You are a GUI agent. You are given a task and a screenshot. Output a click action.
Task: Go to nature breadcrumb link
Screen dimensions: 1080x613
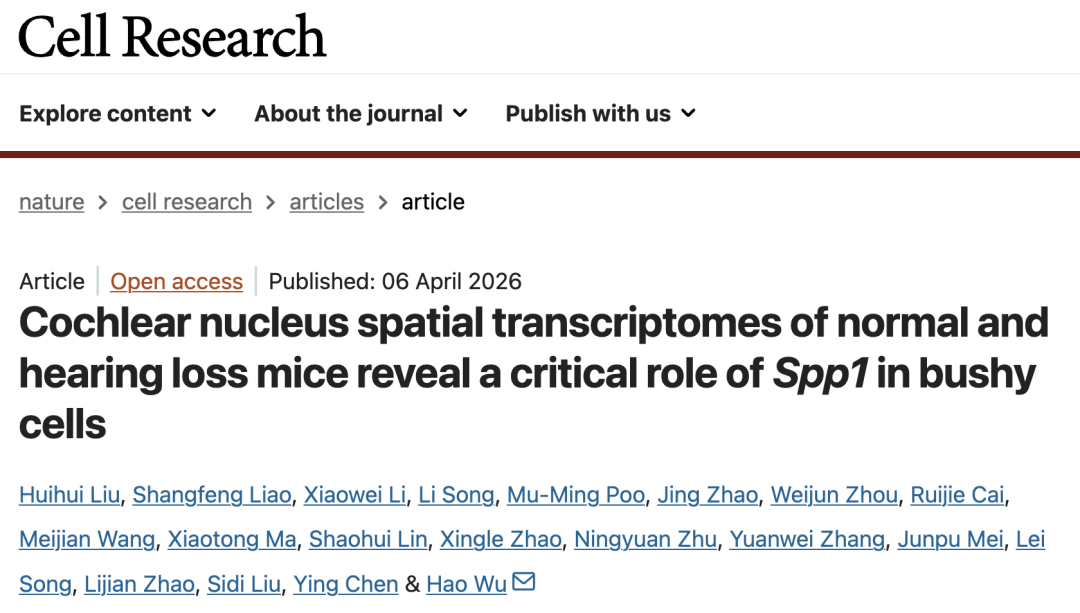pos(52,202)
